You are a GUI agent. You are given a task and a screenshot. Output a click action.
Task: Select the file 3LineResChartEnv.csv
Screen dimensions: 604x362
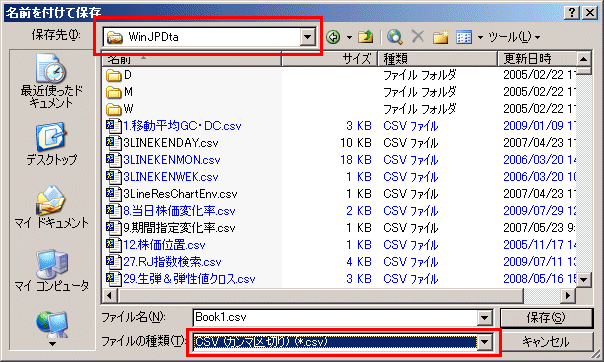(x=172, y=194)
